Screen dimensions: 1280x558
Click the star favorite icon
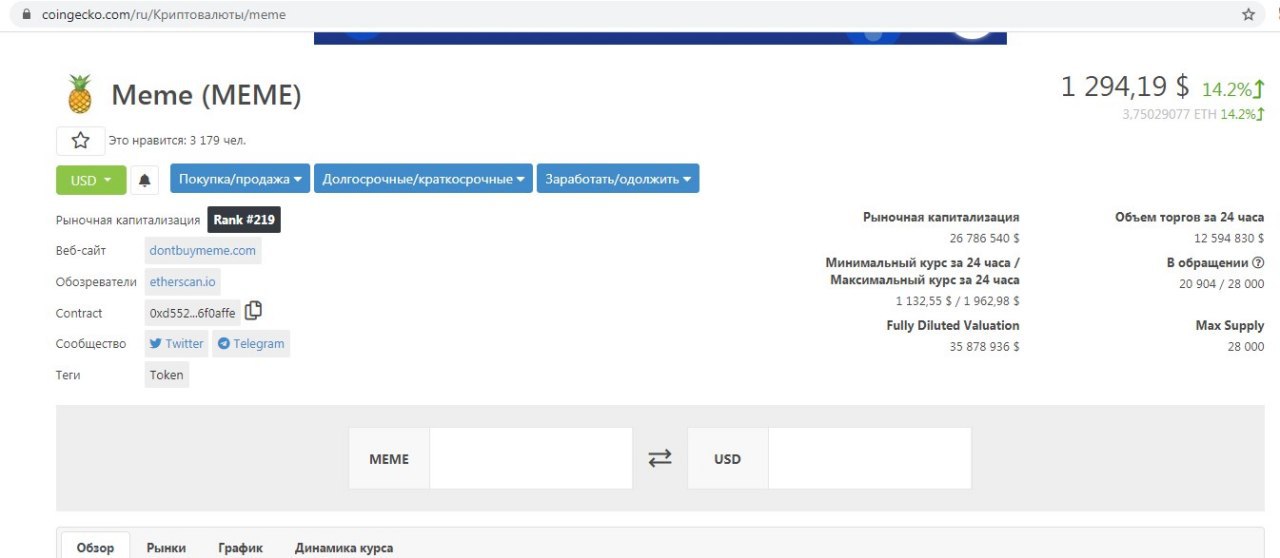(80, 141)
